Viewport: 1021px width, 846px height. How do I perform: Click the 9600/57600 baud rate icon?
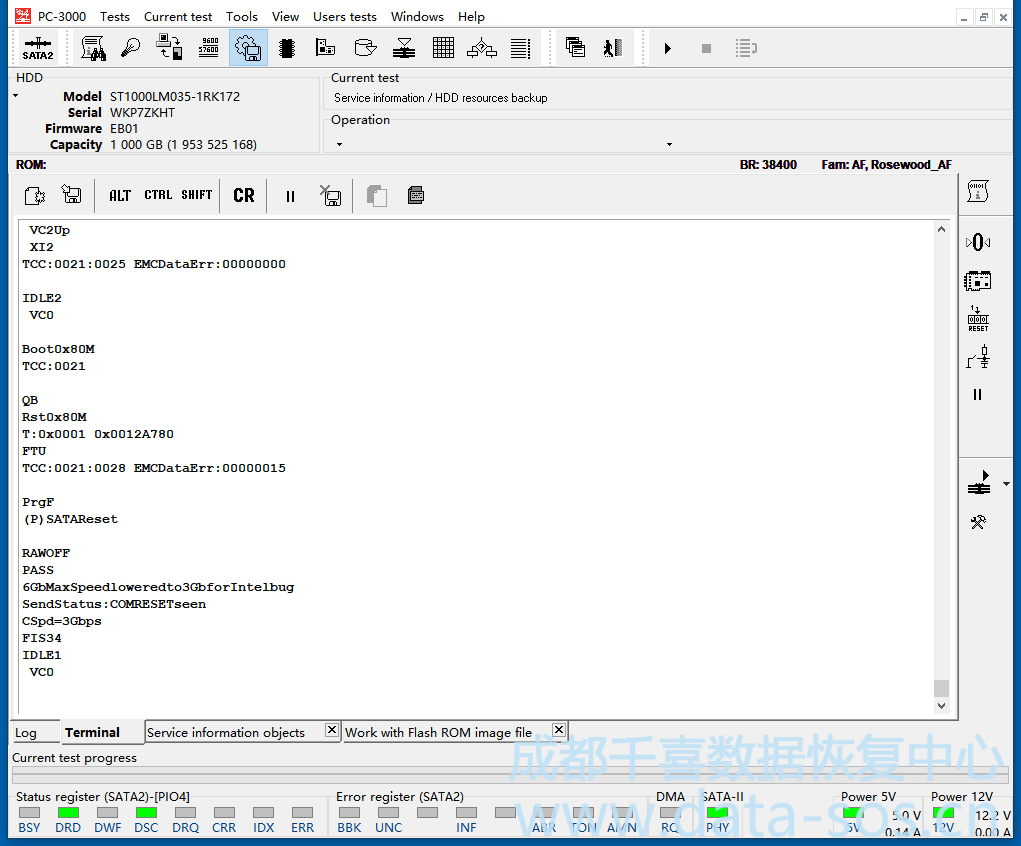click(x=209, y=47)
